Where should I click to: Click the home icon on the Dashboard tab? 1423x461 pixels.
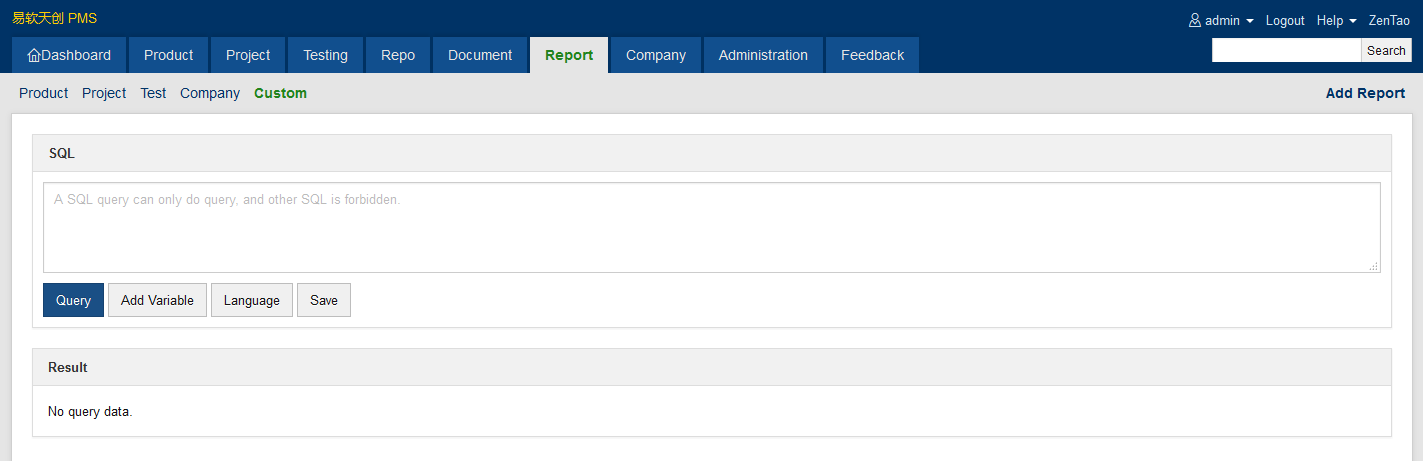[x=34, y=56]
